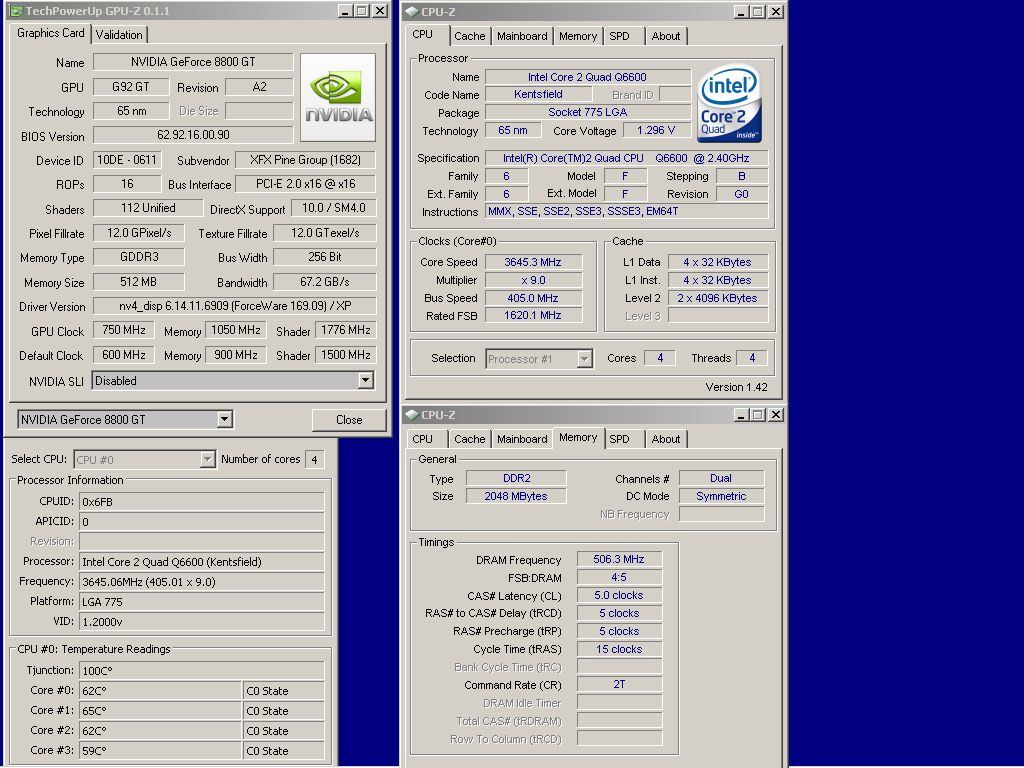Click the Bus Interface value PCI-E 2.0 x16

point(306,184)
